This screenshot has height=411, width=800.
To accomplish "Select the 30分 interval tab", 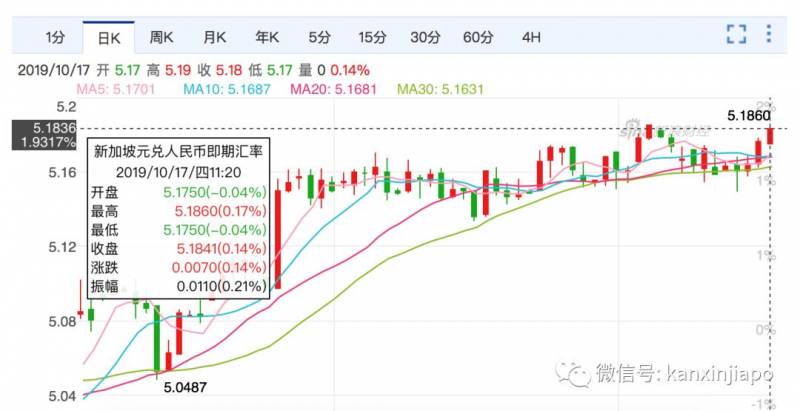I will tap(425, 37).
